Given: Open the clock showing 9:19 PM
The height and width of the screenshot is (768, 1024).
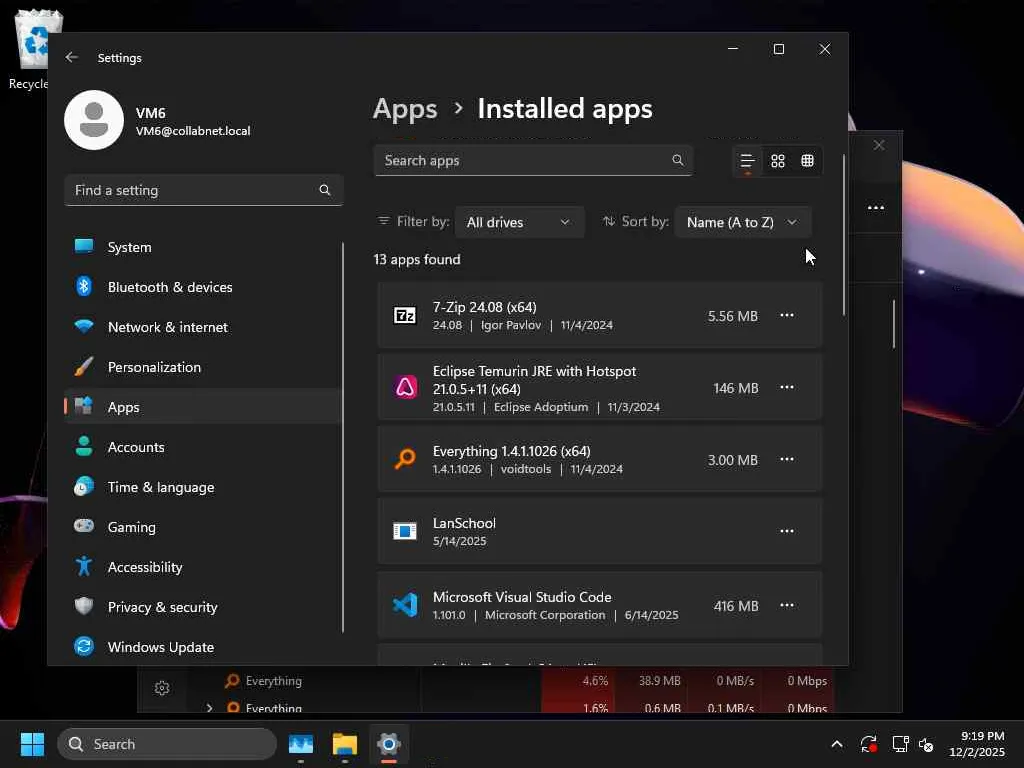Looking at the screenshot, I should 977,744.
